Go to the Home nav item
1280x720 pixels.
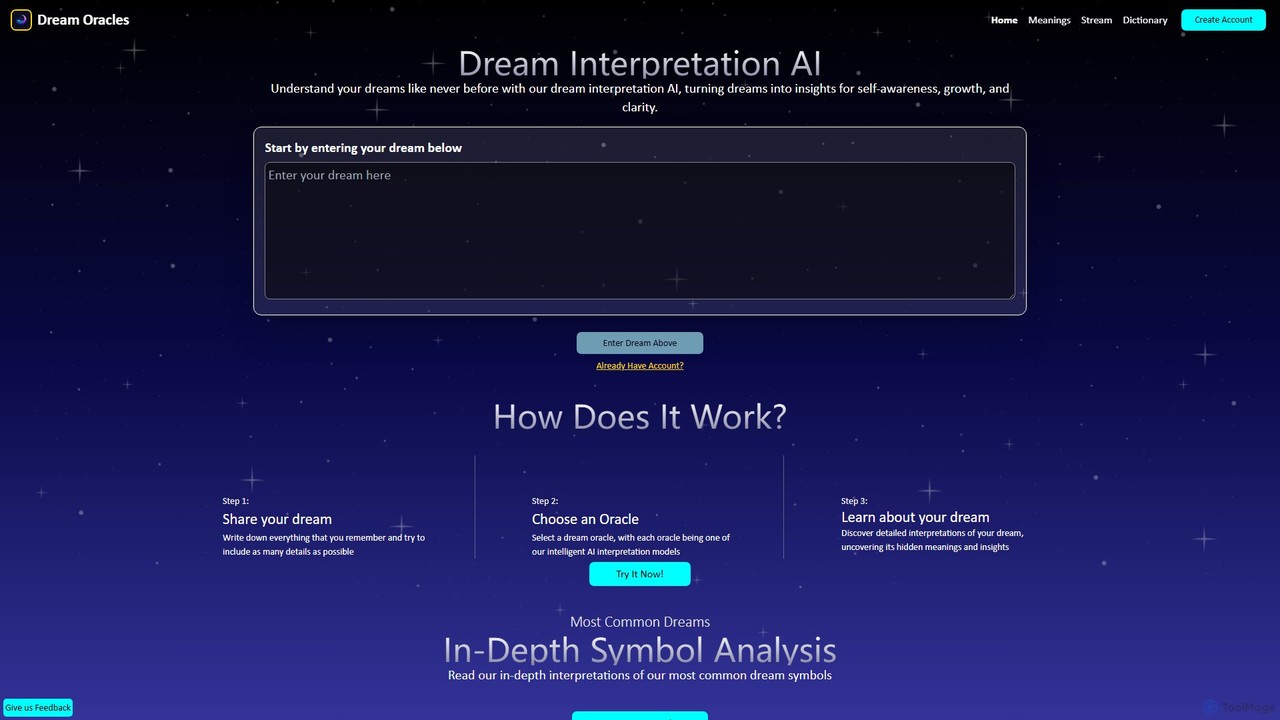tap(1004, 20)
